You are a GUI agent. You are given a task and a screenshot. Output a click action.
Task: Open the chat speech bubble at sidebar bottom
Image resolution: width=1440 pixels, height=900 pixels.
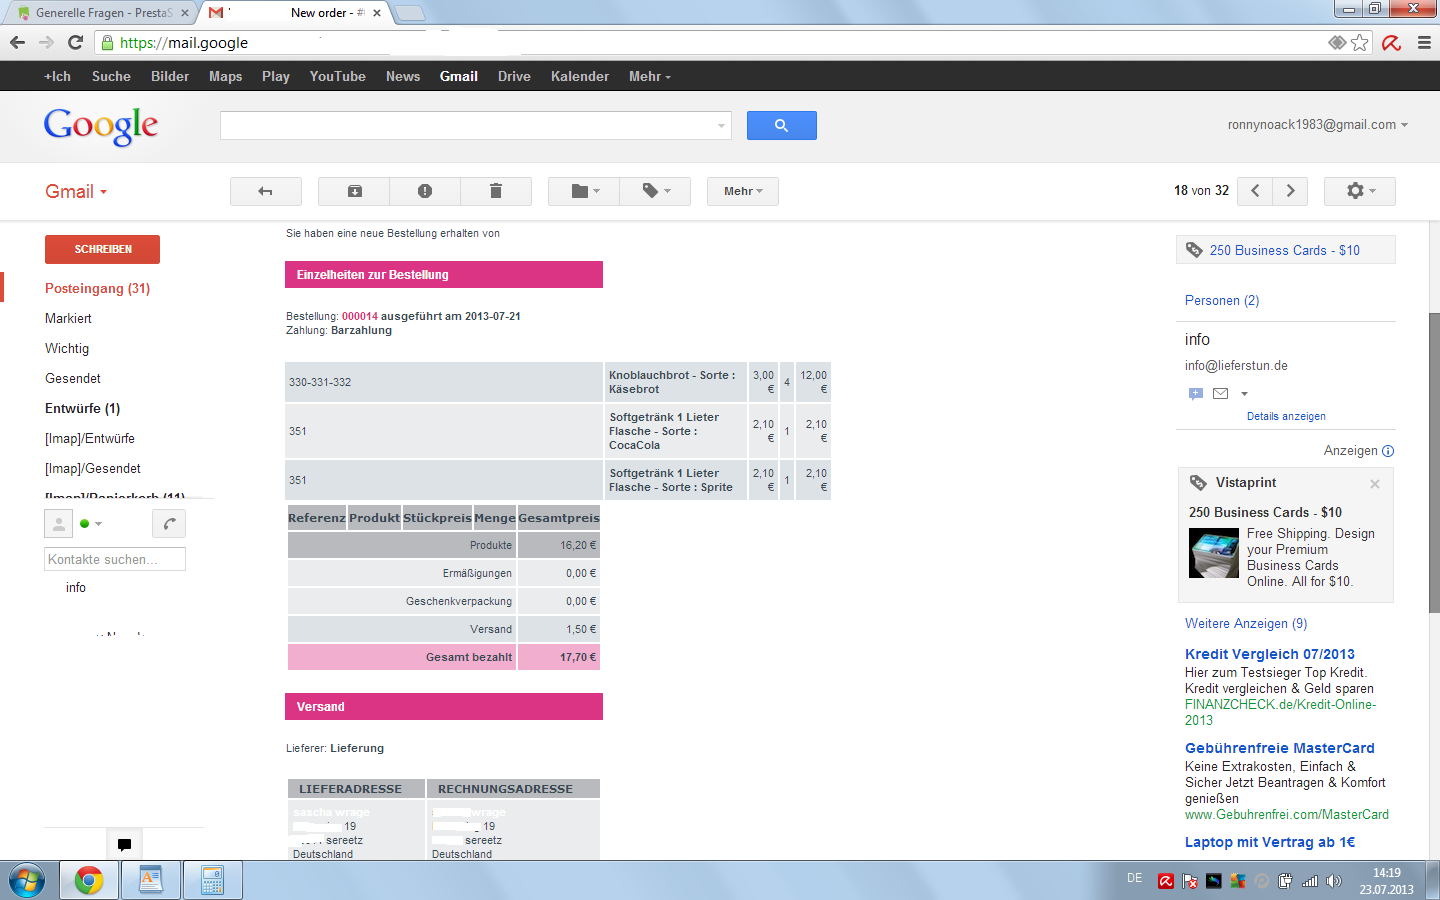124,844
